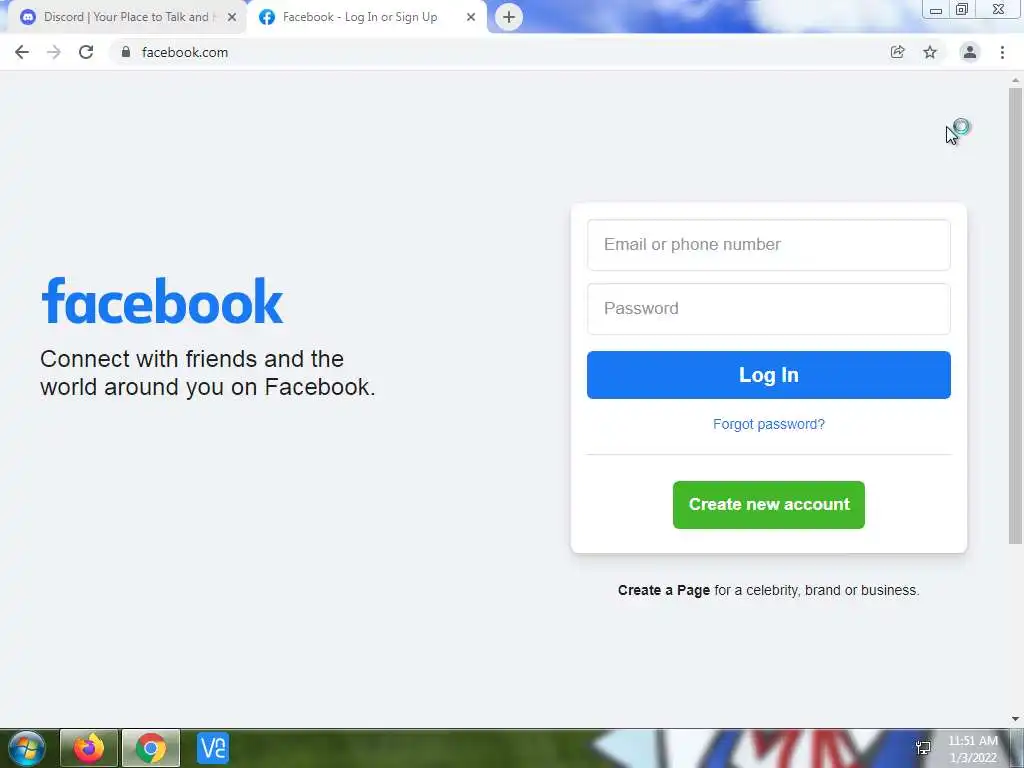Image resolution: width=1024 pixels, height=768 pixels.
Task: Open a new tab with the plus button
Action: pyautogui.click(x=509, y=17)
